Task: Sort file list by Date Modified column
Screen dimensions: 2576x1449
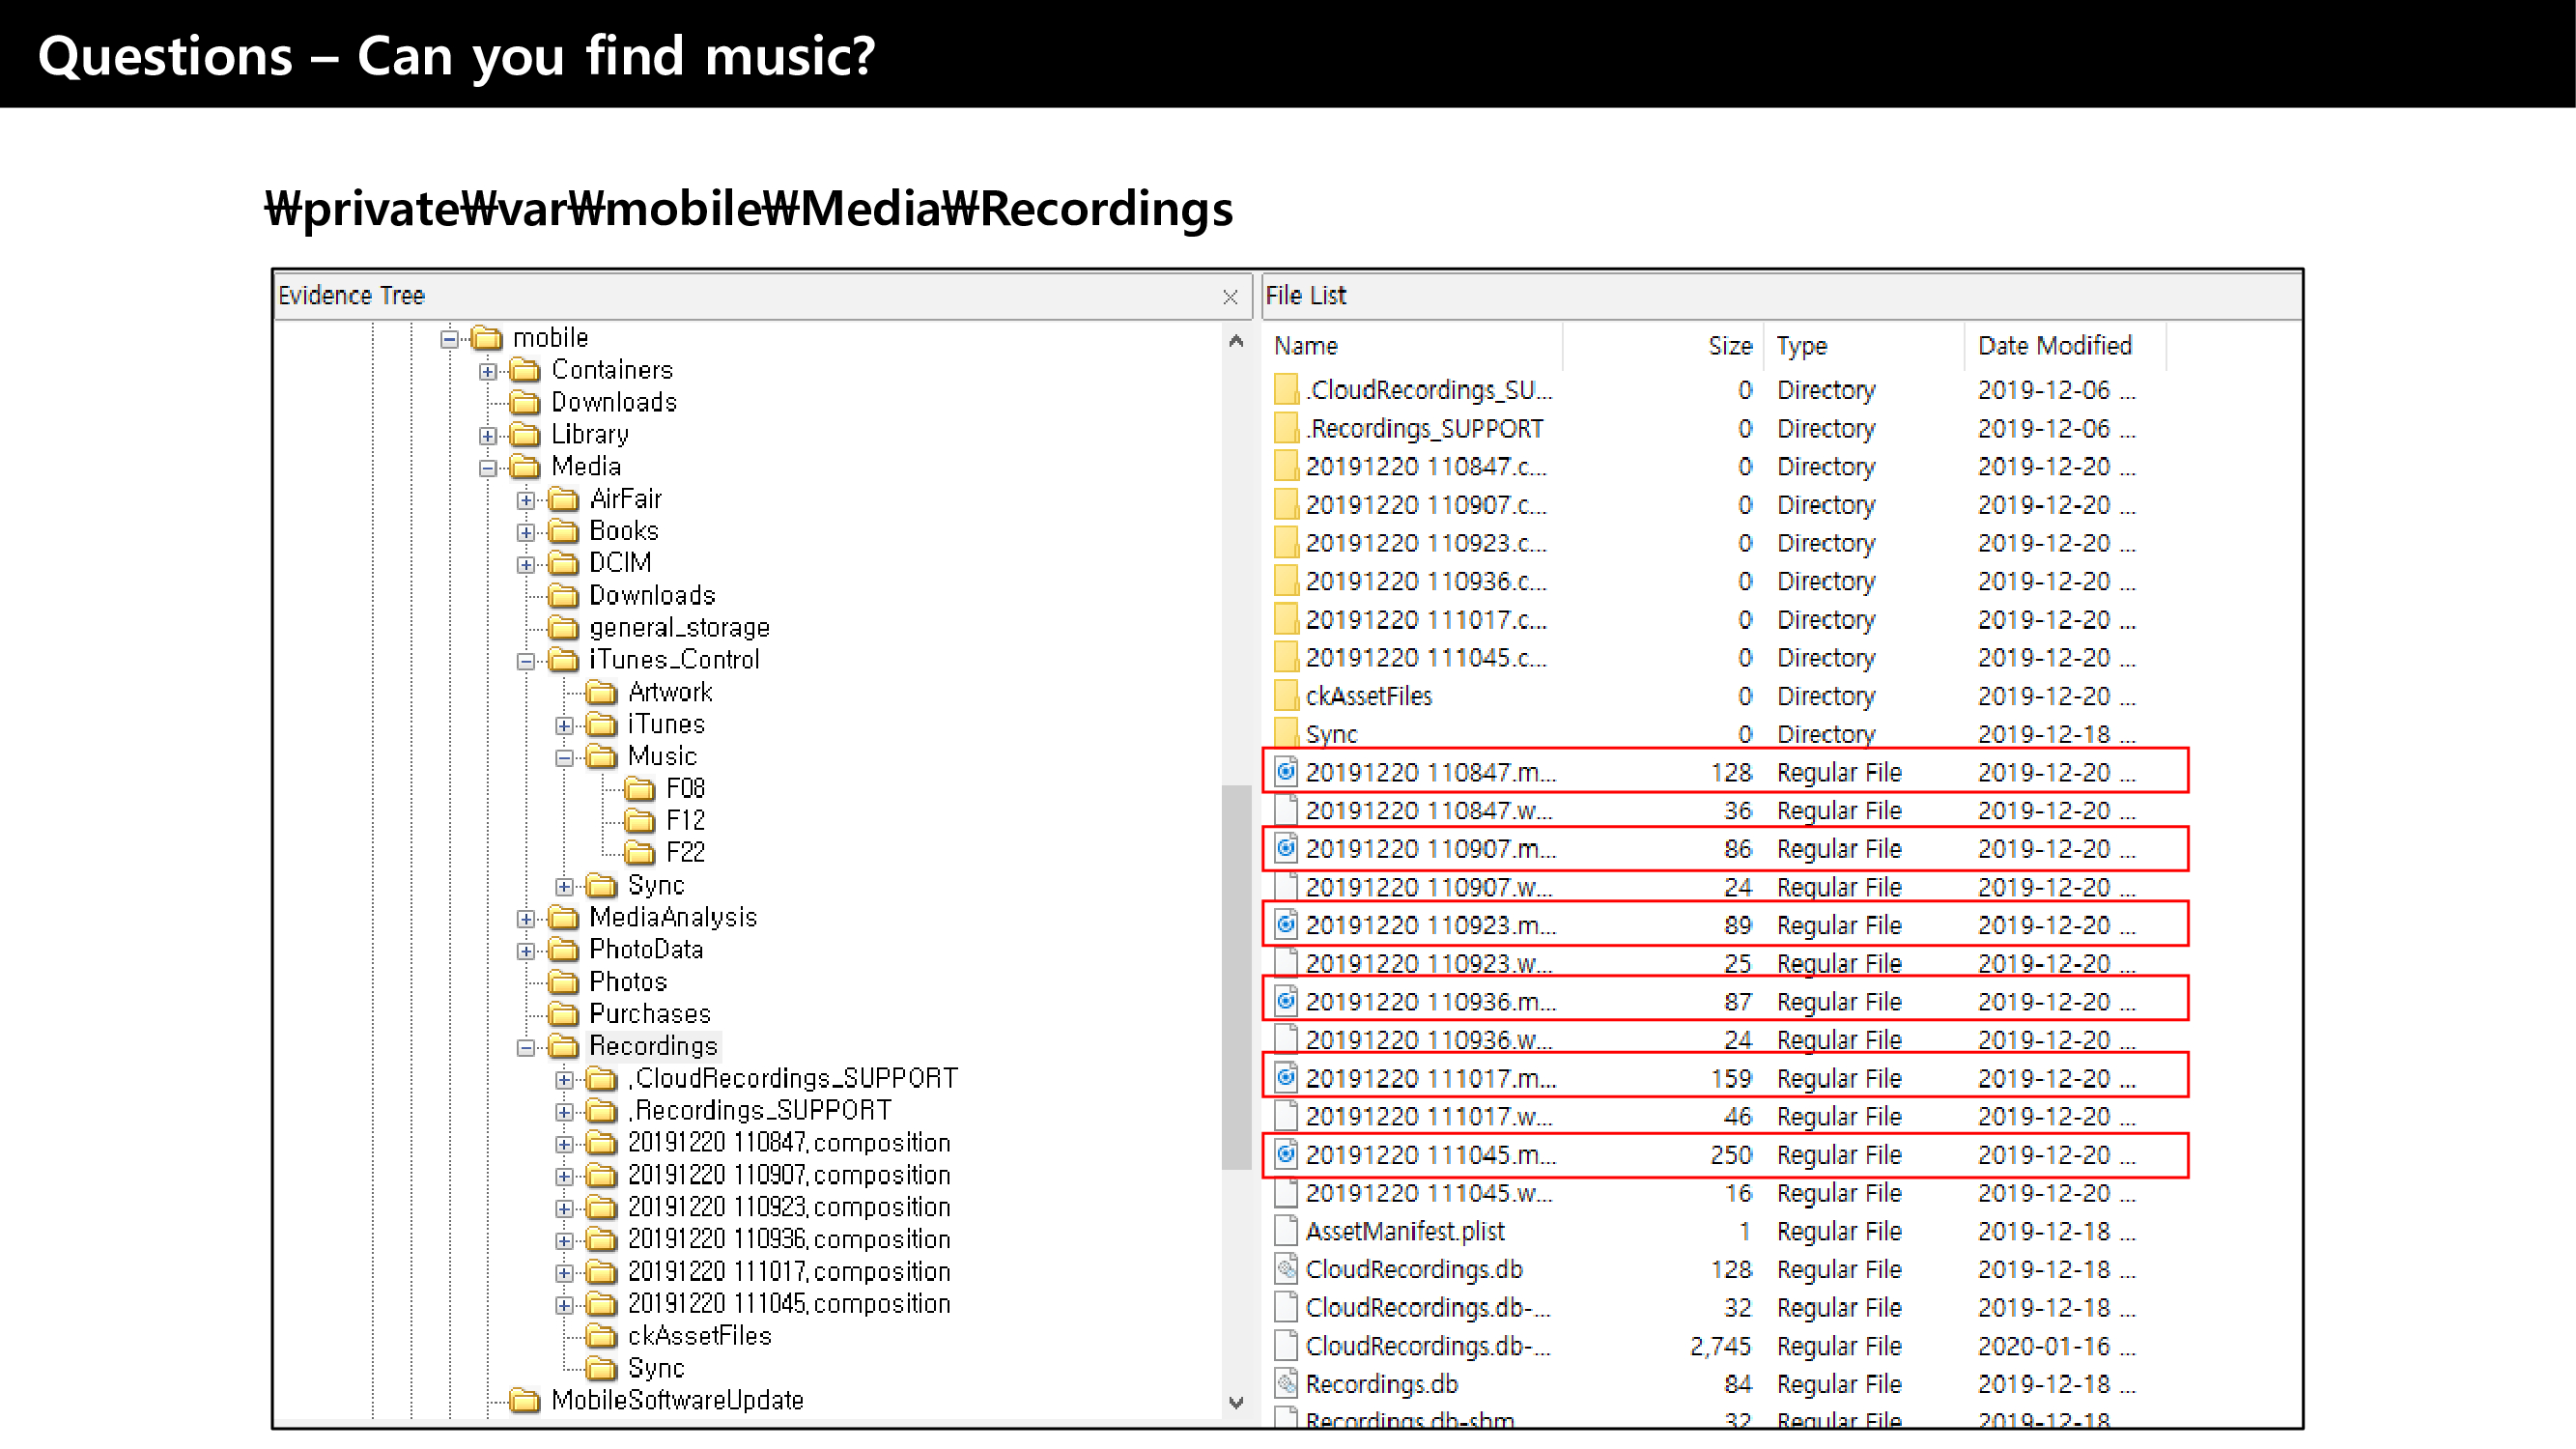Action: point(2054,346)
